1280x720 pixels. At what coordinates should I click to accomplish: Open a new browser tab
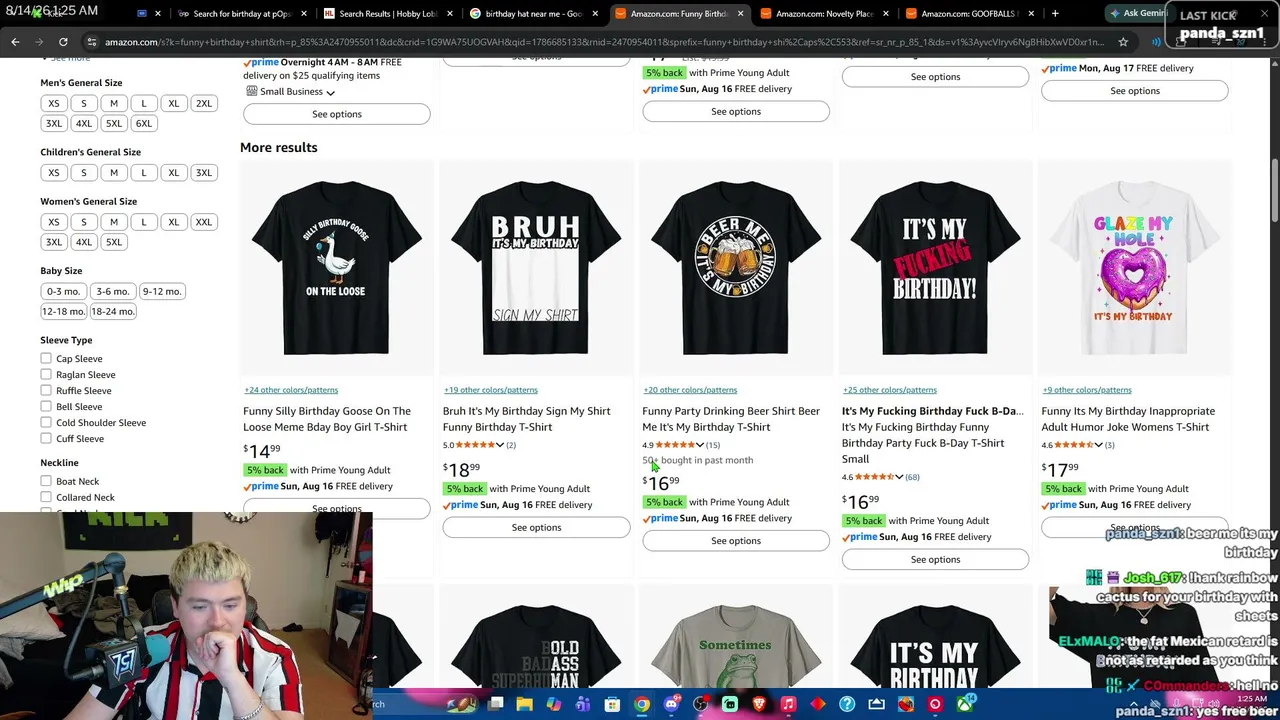1055,14
